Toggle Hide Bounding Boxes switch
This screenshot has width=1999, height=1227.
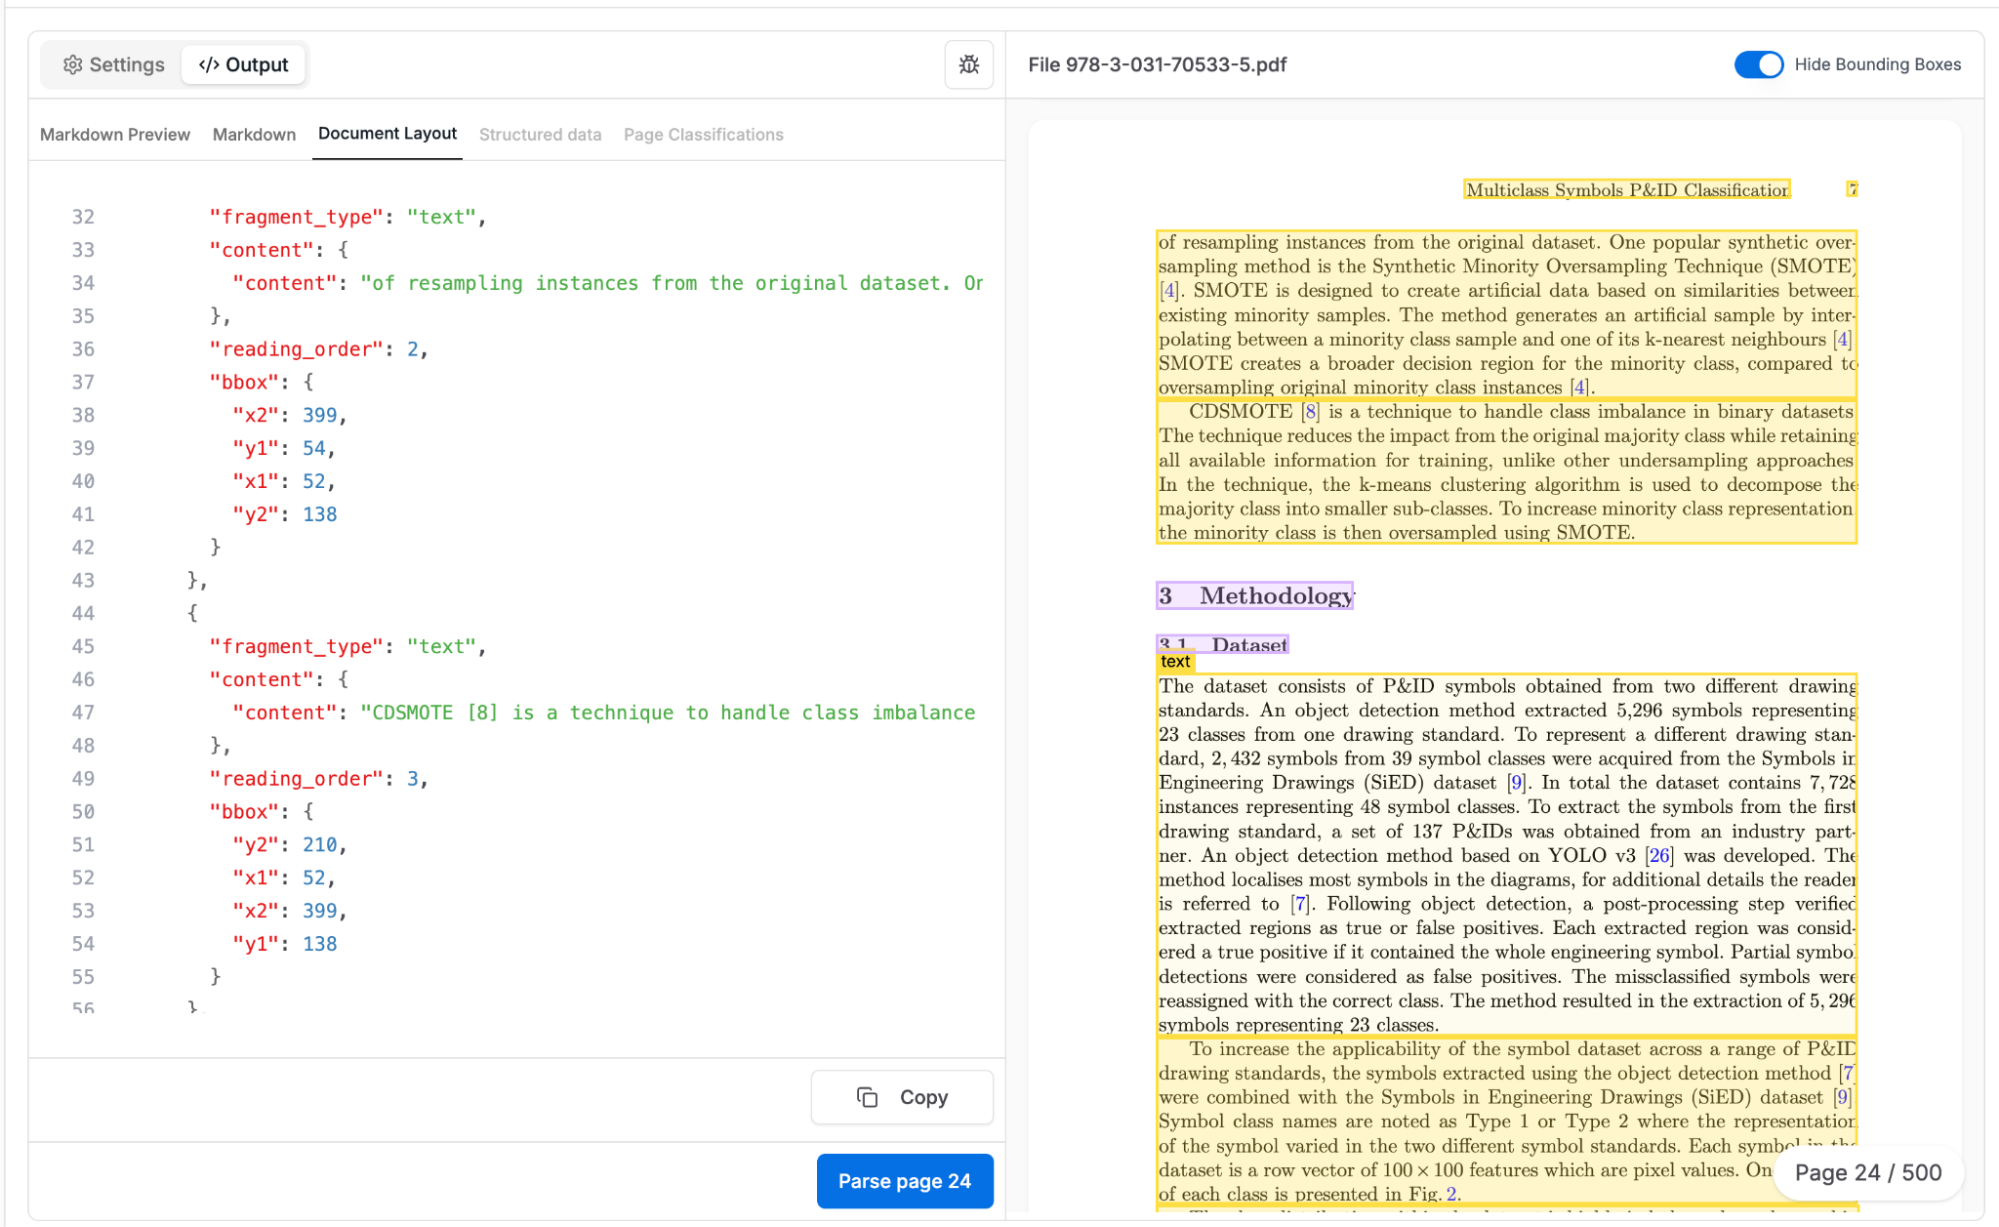pos(1757,65)
